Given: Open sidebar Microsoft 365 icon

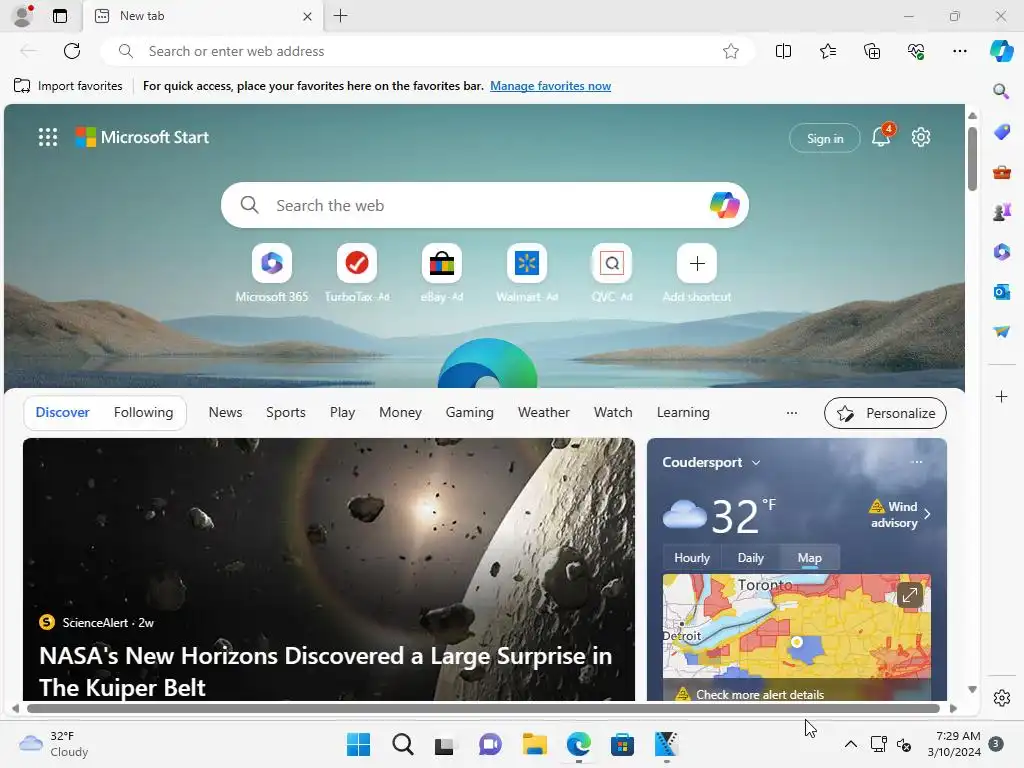Looking at the screenshot, I should coord(1001,251).
